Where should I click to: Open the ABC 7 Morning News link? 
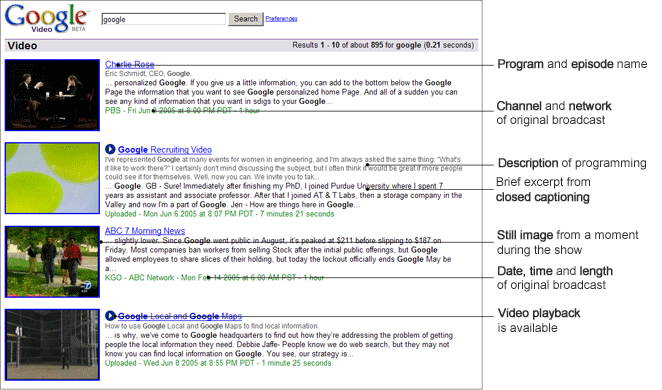point(145,231)
